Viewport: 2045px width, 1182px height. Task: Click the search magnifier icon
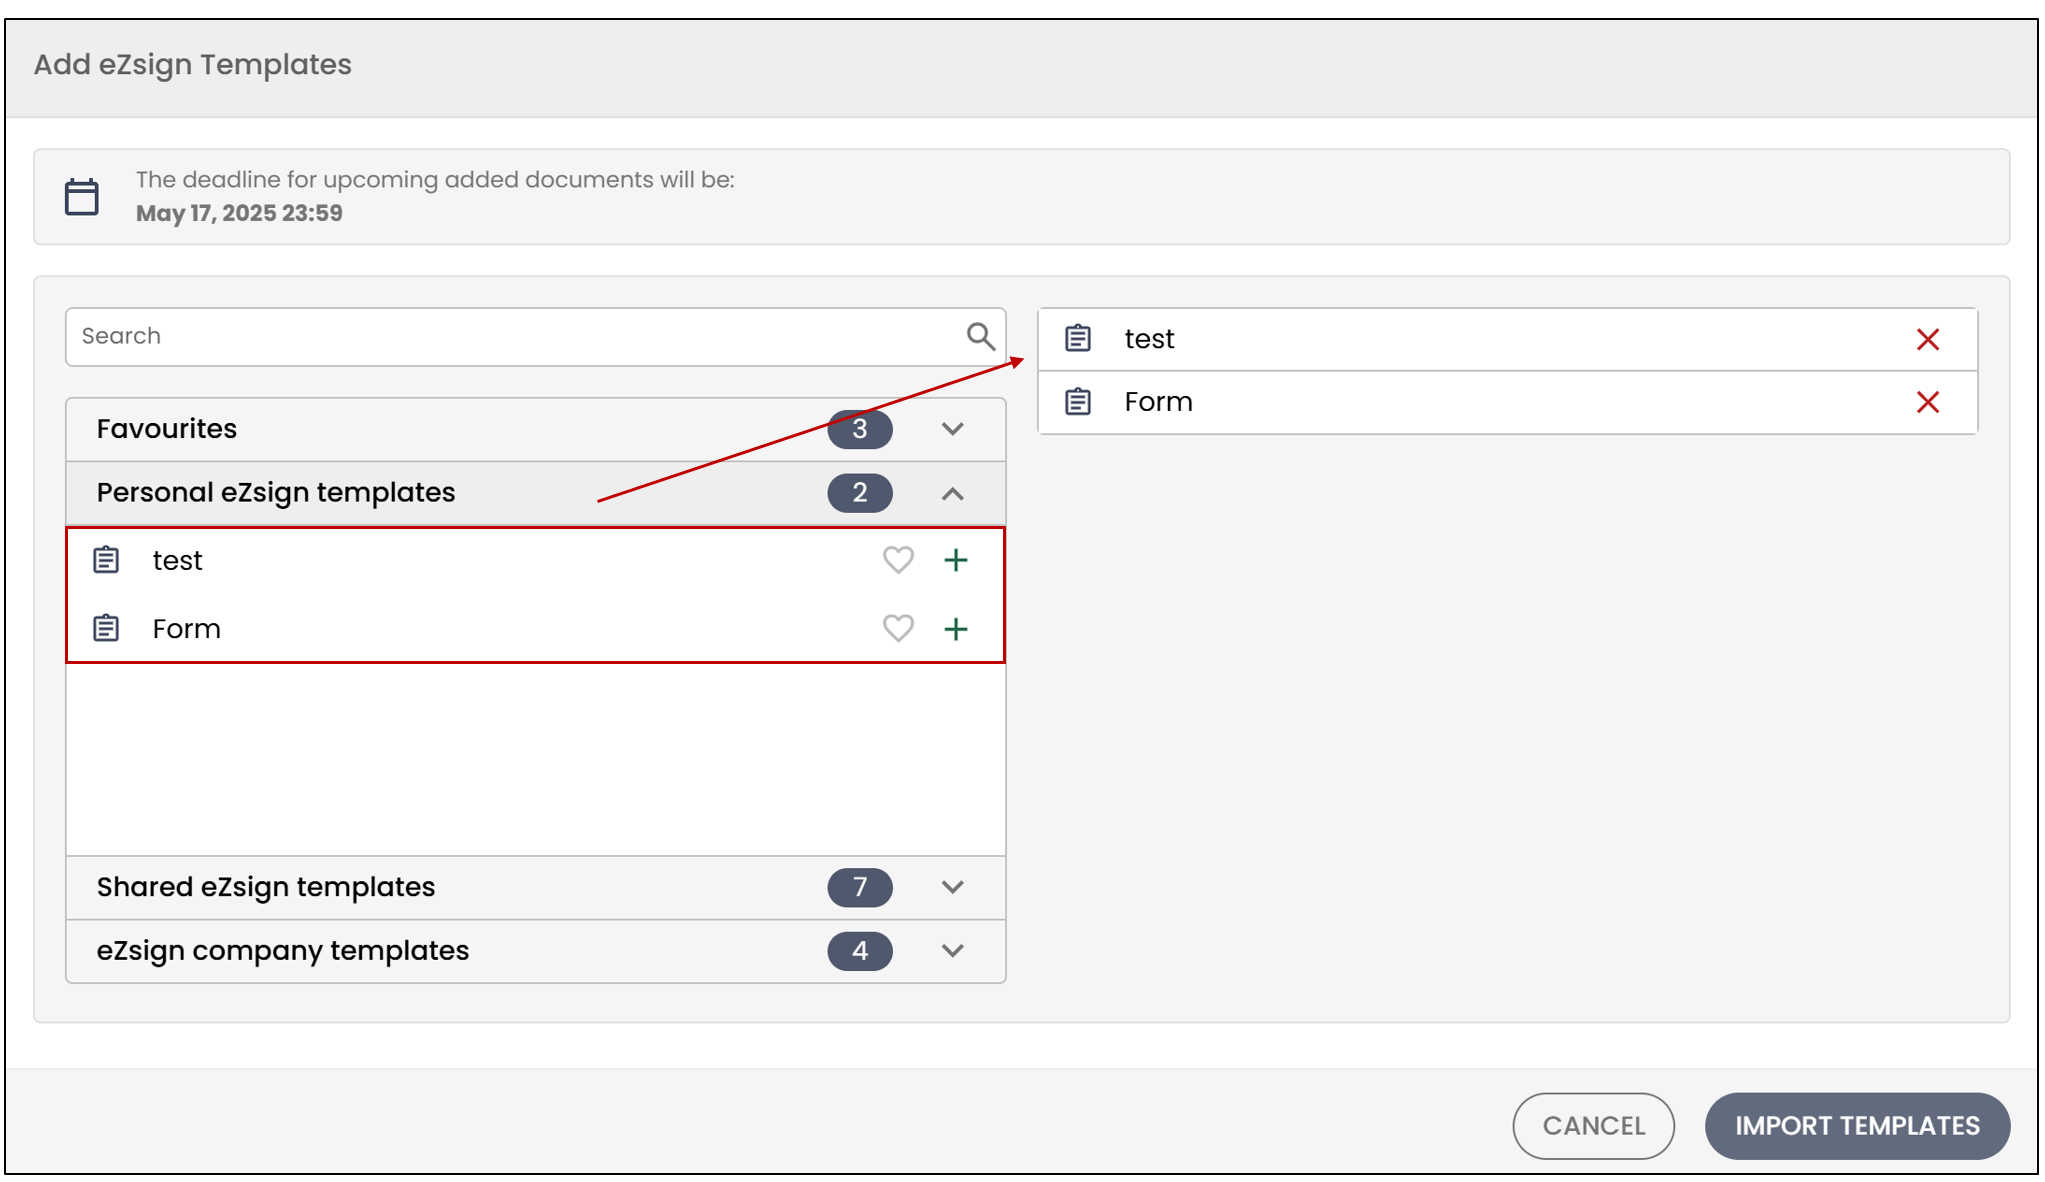(980, 336)
